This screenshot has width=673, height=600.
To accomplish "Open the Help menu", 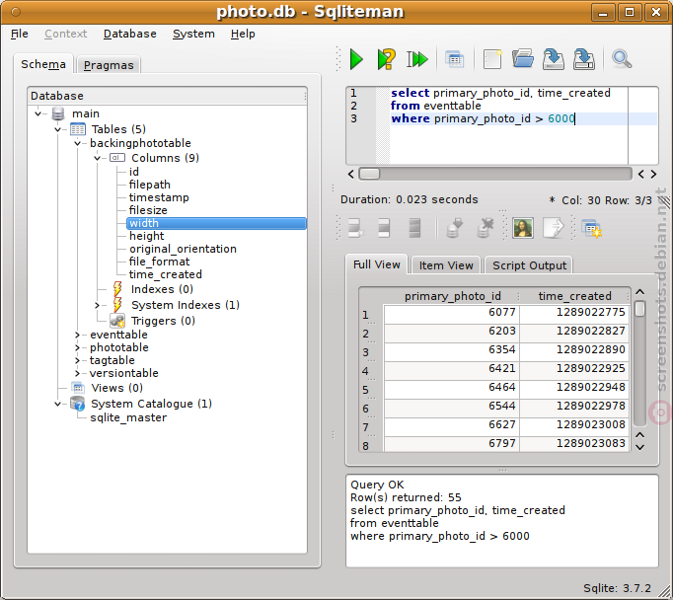I will [x=243, y=34].
